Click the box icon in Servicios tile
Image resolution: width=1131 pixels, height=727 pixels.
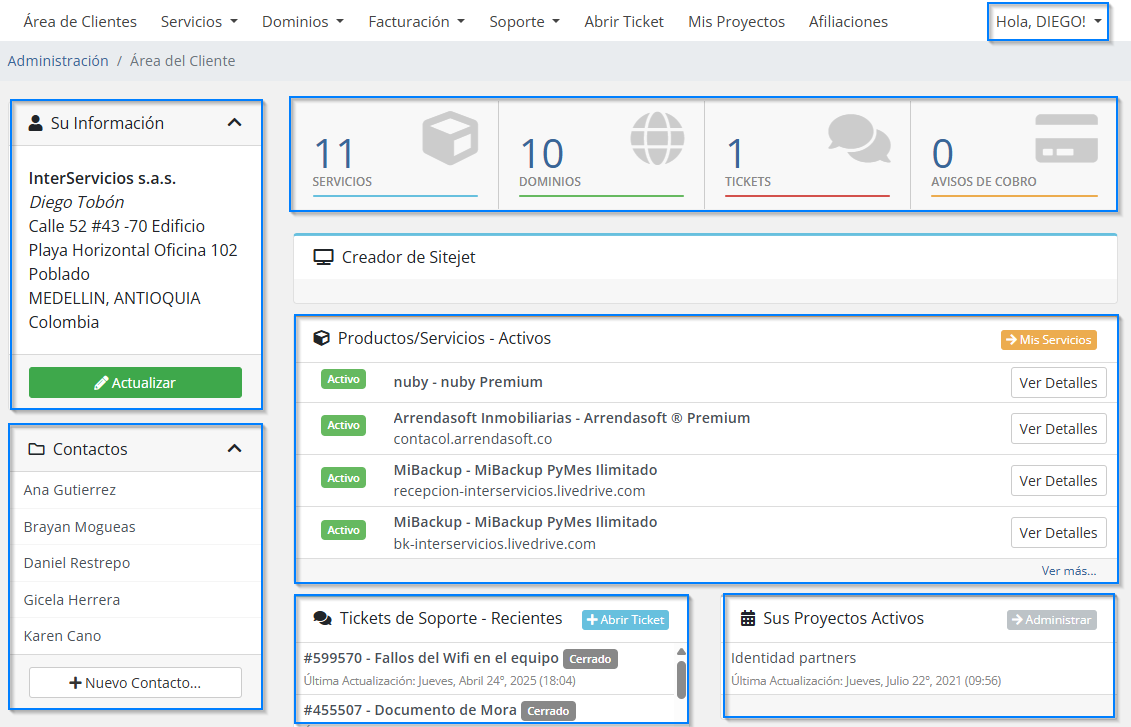[x=450, y=138]
